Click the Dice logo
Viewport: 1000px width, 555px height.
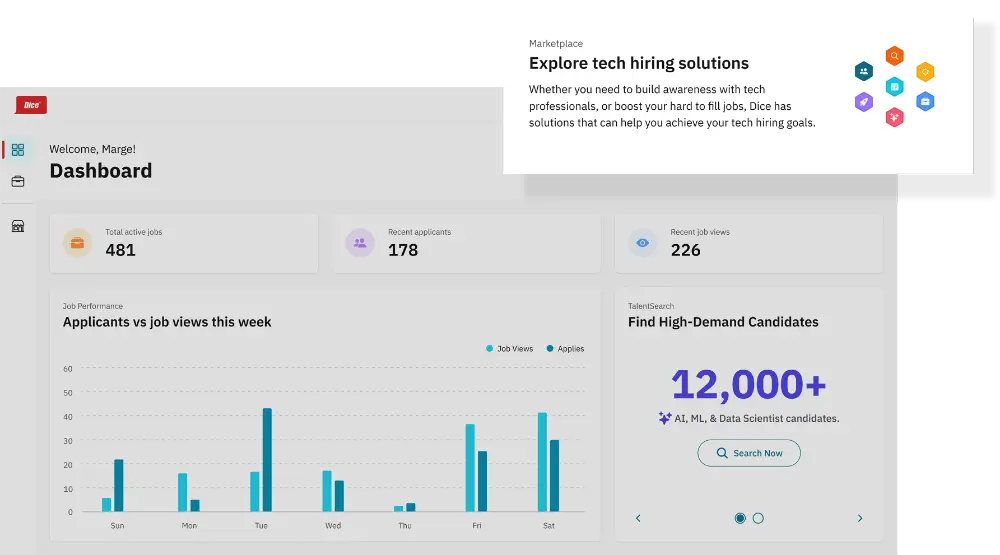(31, 105)
